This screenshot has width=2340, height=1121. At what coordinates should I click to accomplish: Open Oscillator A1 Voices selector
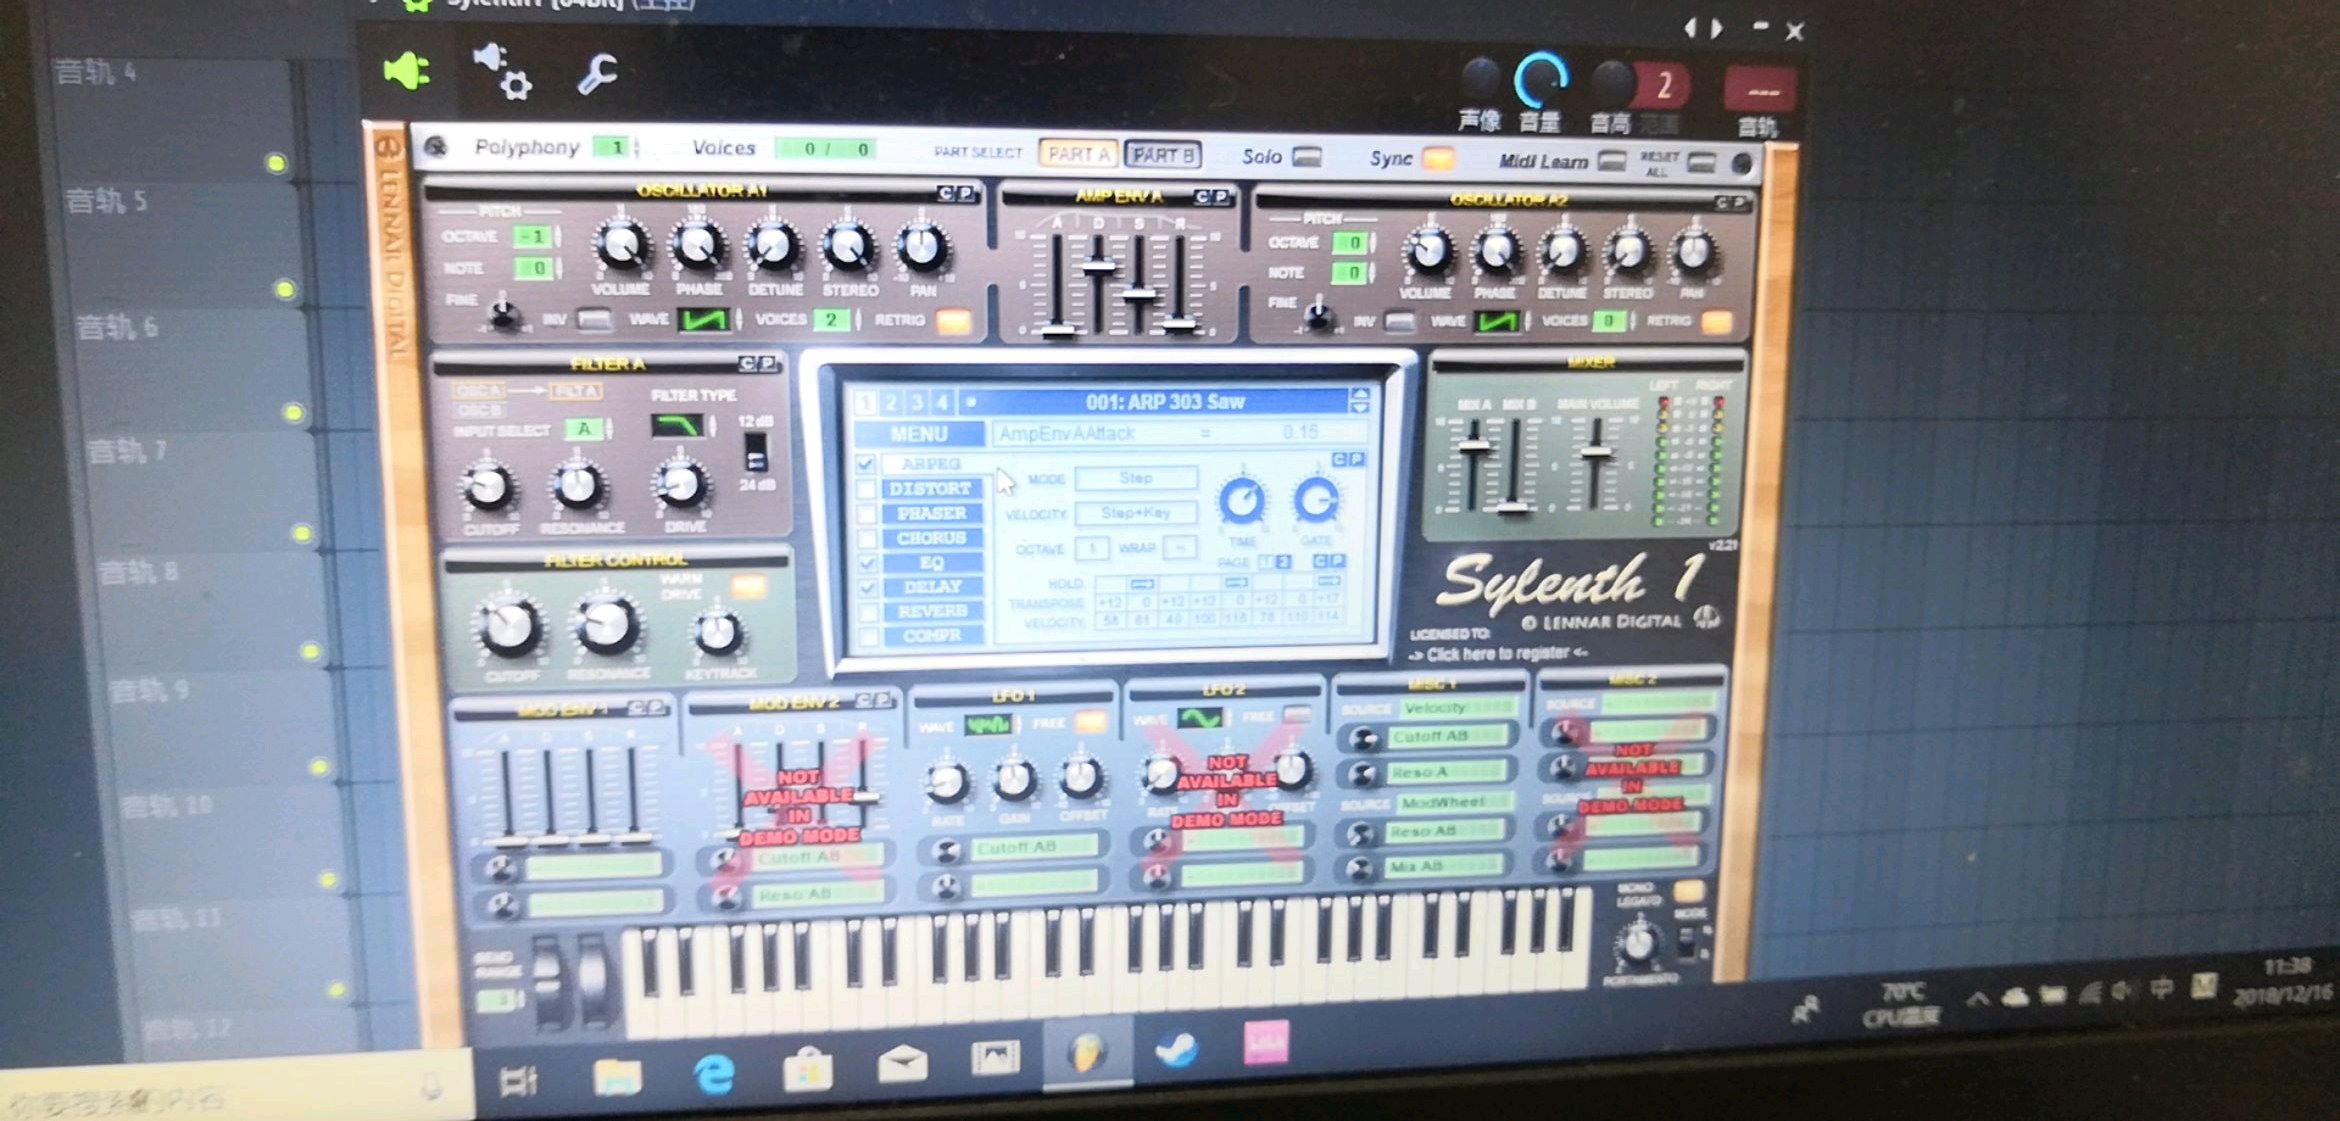pyautogui.click(x=832, y=320)
